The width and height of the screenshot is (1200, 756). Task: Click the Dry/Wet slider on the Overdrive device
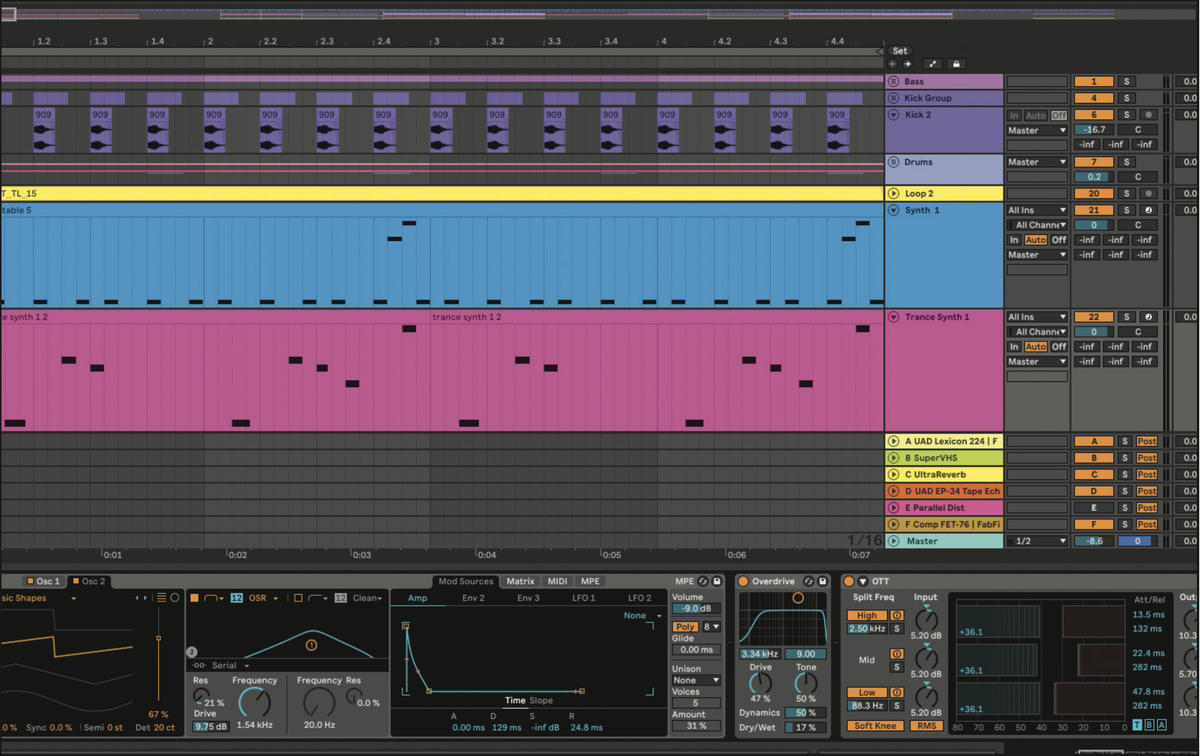tap(806, 726)
